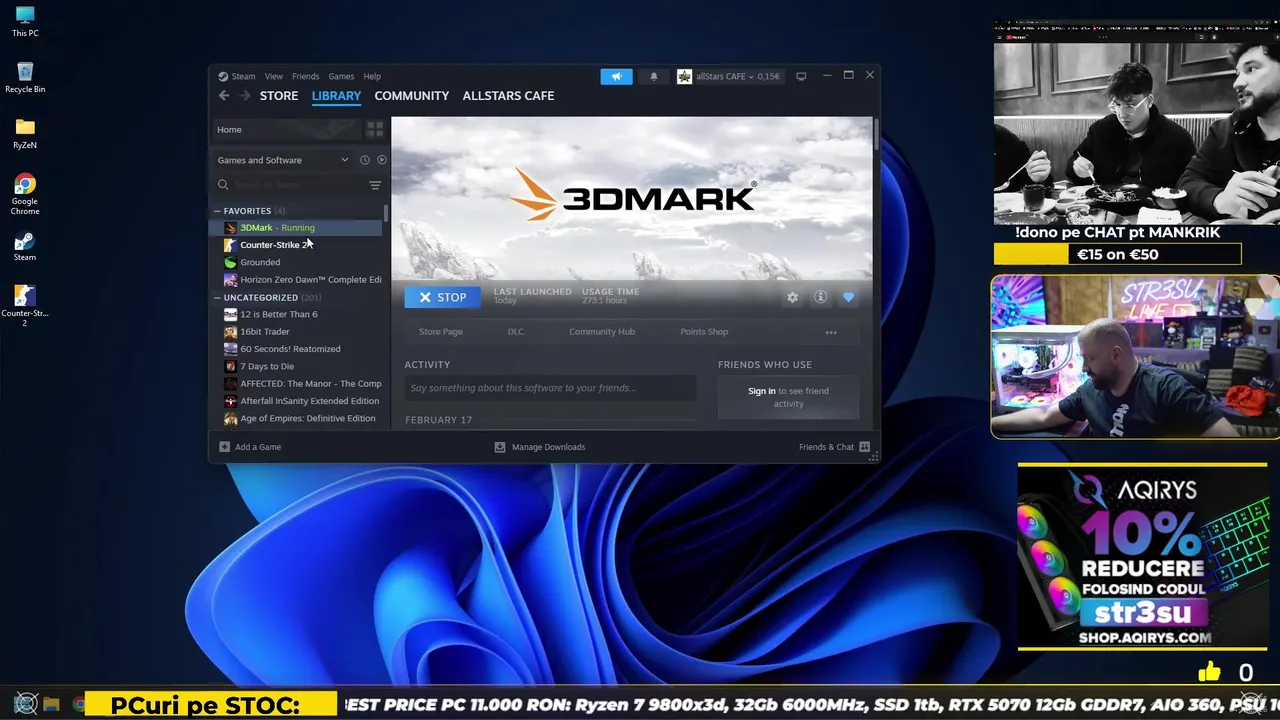This screenshot has height=720, width=1280.
Task: Toggle 3DMark favorite heart
Action: click(848, 297)
